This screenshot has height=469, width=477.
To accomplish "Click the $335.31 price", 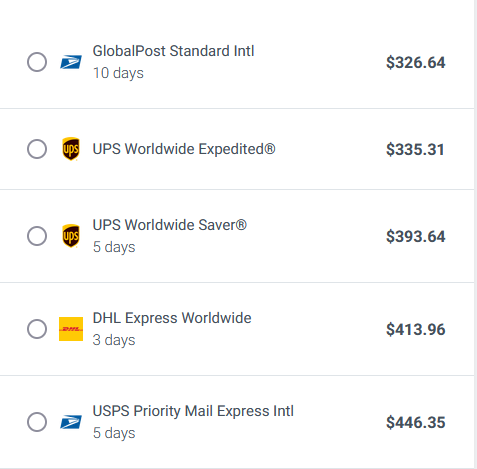I will click(x=415, y=149).
